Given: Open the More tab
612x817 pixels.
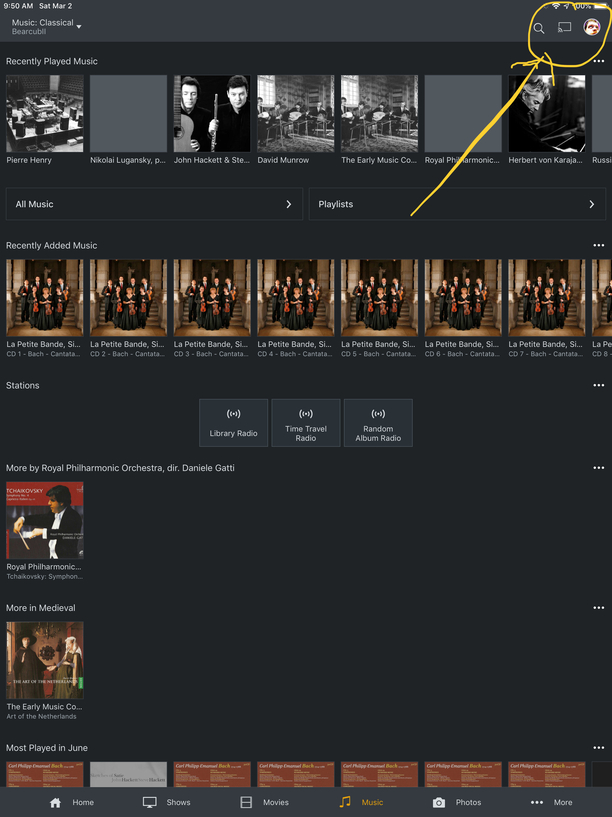Looking at the screenshot, I should pyautogui.click(x=552, y=802).
